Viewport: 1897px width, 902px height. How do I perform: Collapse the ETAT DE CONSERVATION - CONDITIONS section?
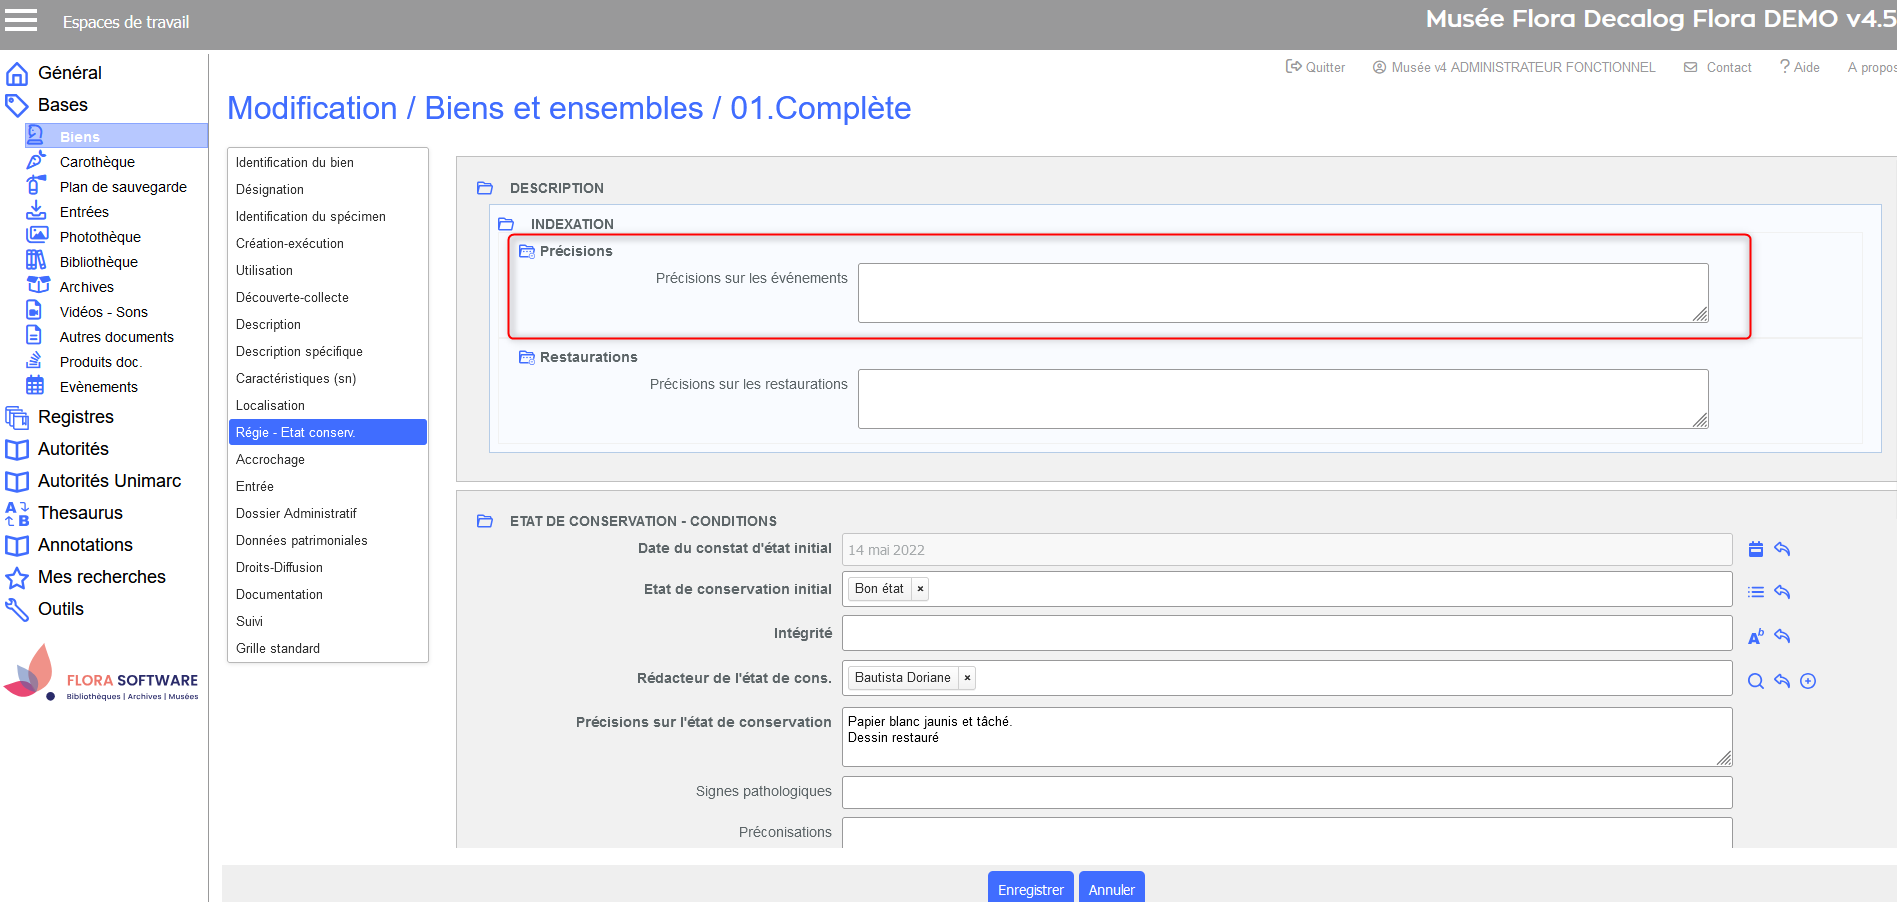[x=485, y=521]
